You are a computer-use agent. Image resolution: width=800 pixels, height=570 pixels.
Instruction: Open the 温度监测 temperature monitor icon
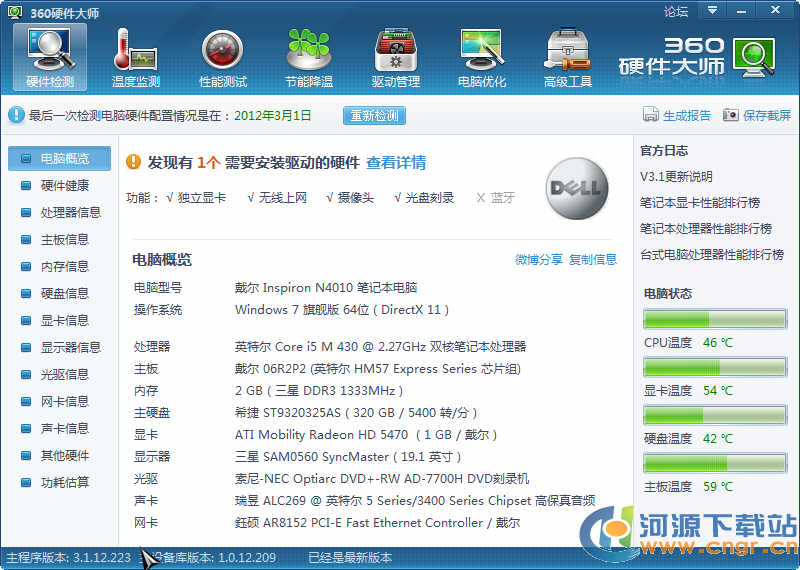pyautogui.click(x=136, y=50)
